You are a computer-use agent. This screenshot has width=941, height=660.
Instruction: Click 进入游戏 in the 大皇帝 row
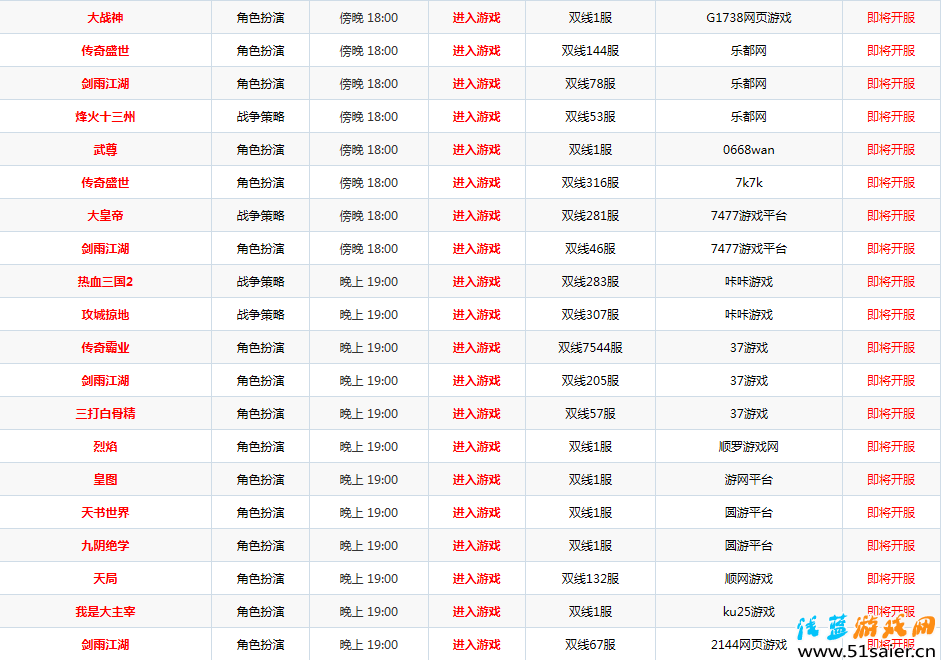pyautogui.click(x=477, y=216)
